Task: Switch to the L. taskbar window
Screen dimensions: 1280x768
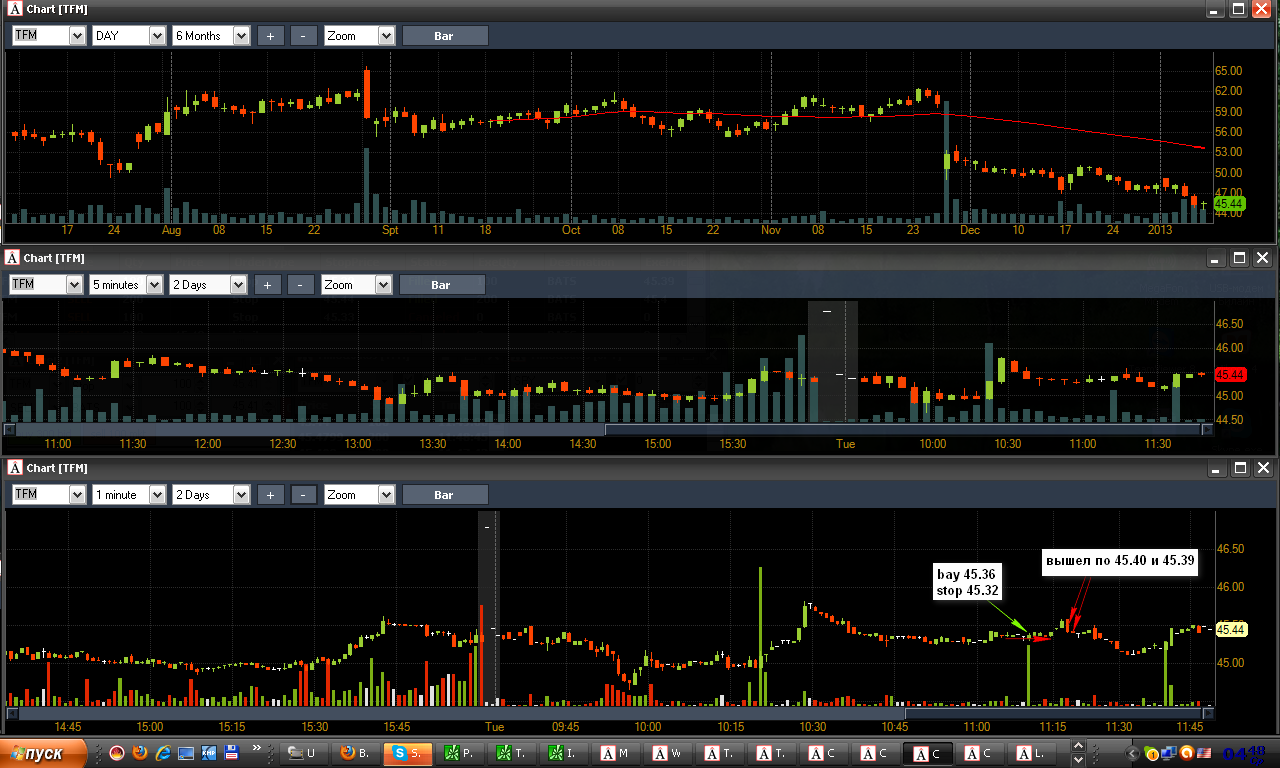Action: [x=1032, y=753]
